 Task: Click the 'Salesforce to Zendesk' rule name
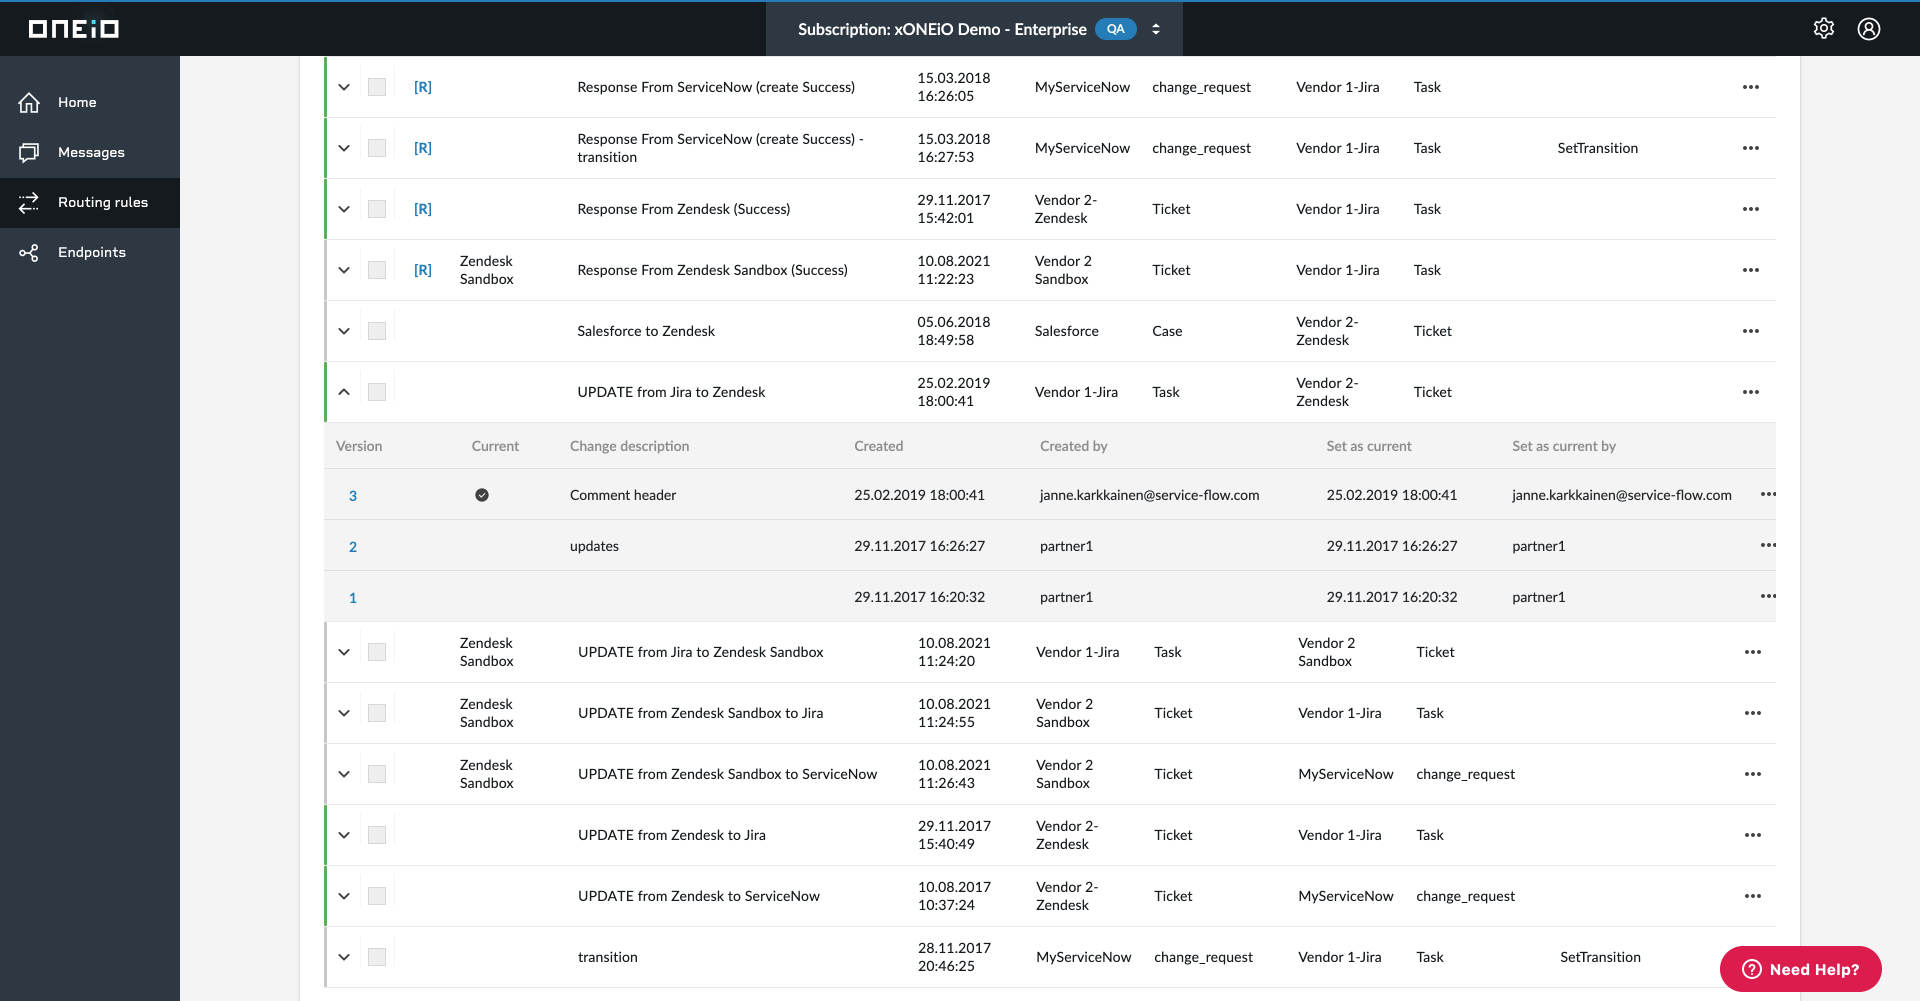click(x=646, y=331)
